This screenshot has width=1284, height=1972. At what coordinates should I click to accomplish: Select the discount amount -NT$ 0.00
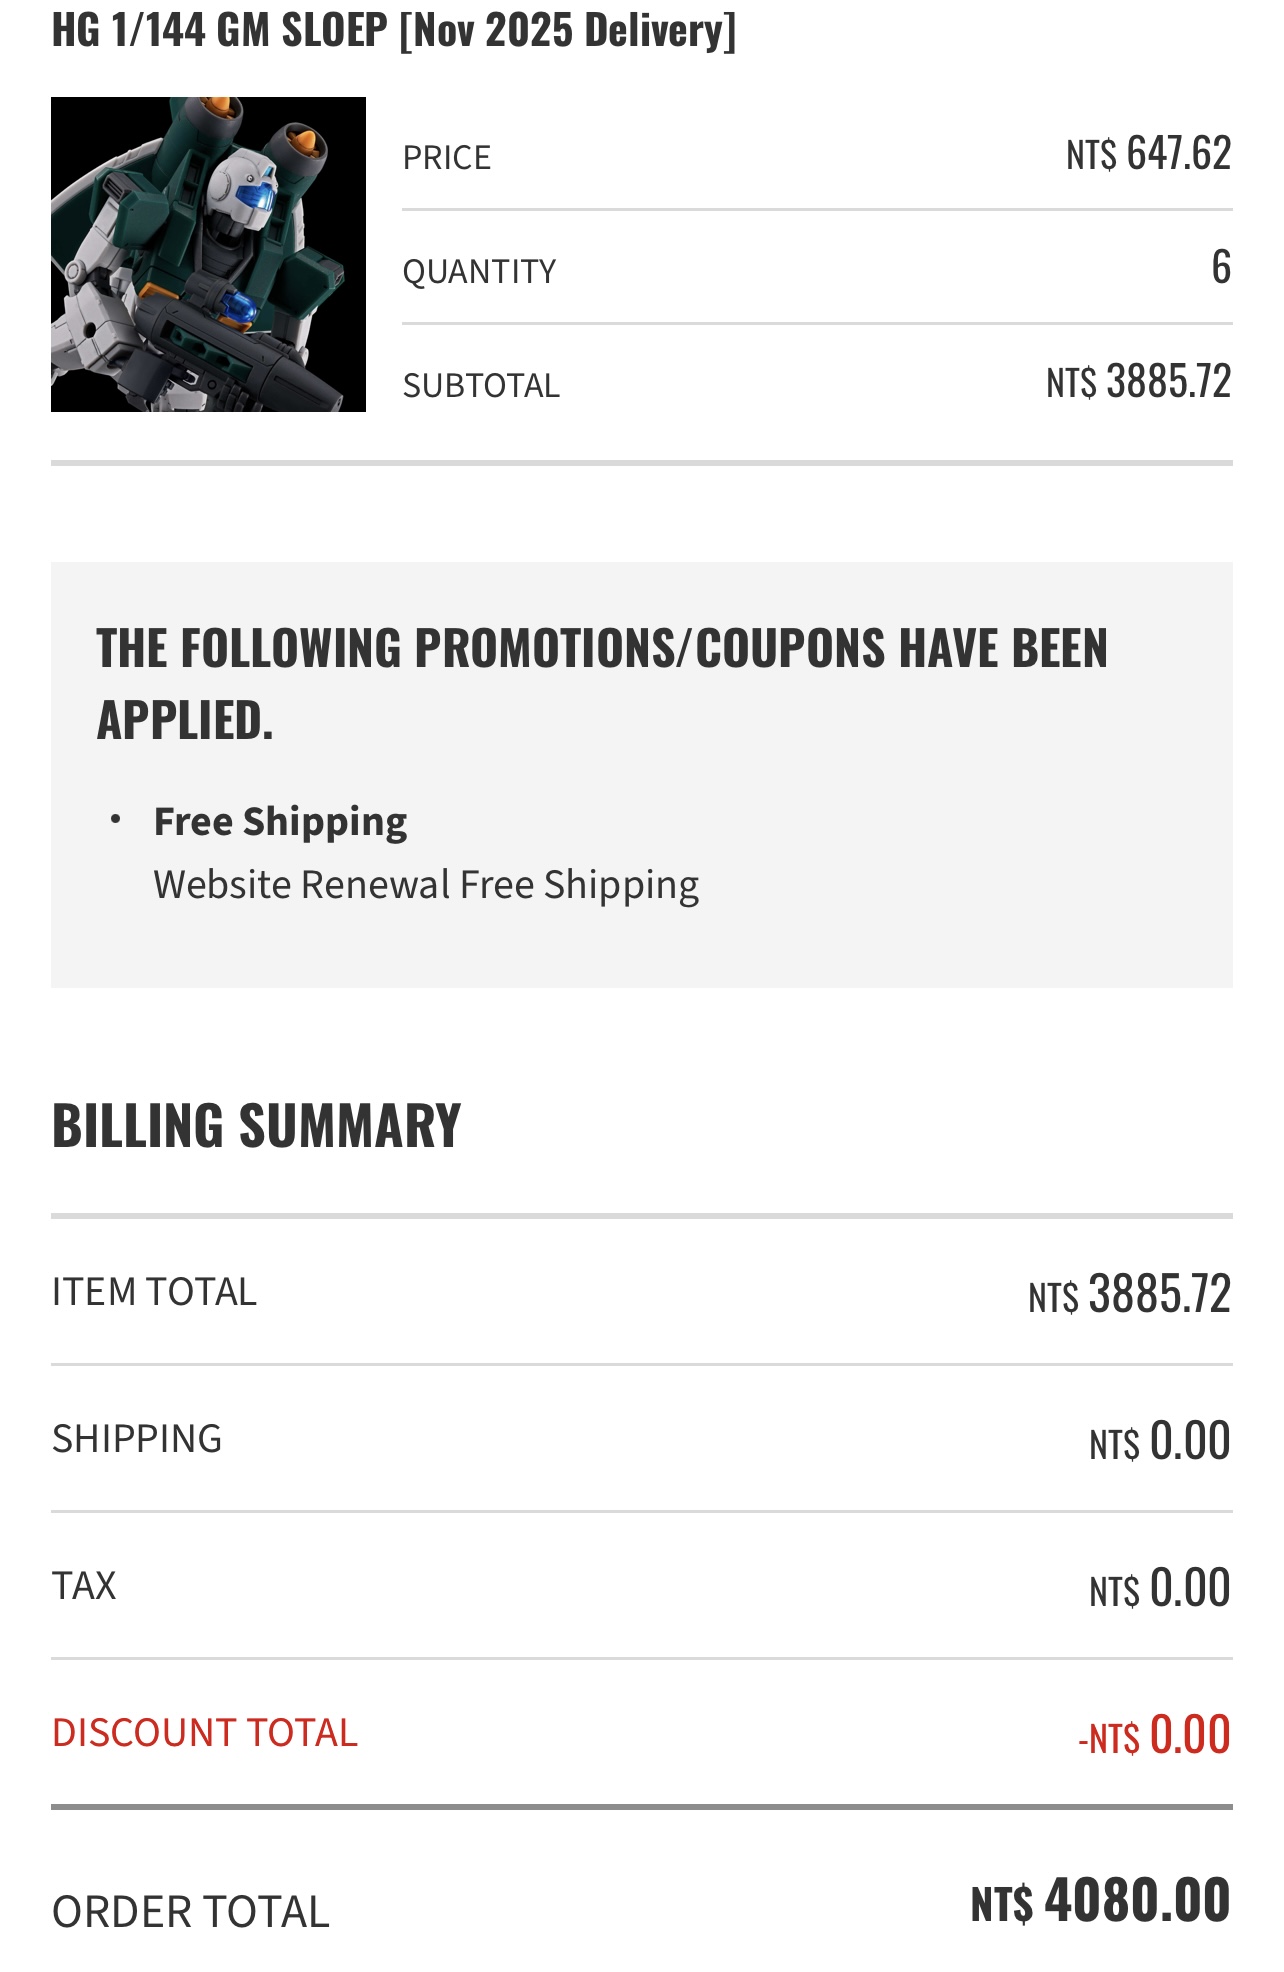pos(1154,1734)
